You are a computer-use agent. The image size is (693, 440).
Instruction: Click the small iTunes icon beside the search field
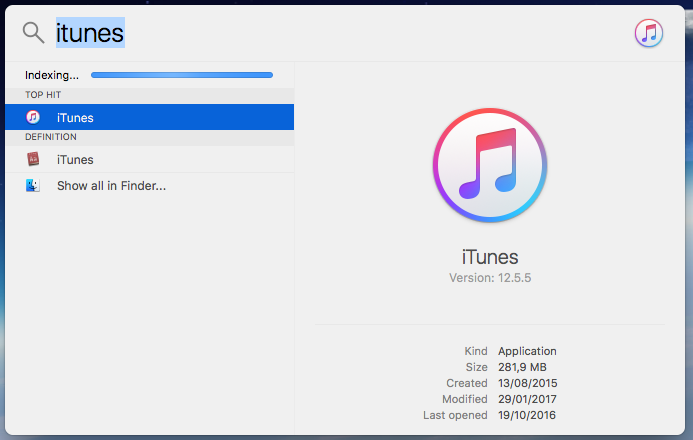[x=649, y=33]
